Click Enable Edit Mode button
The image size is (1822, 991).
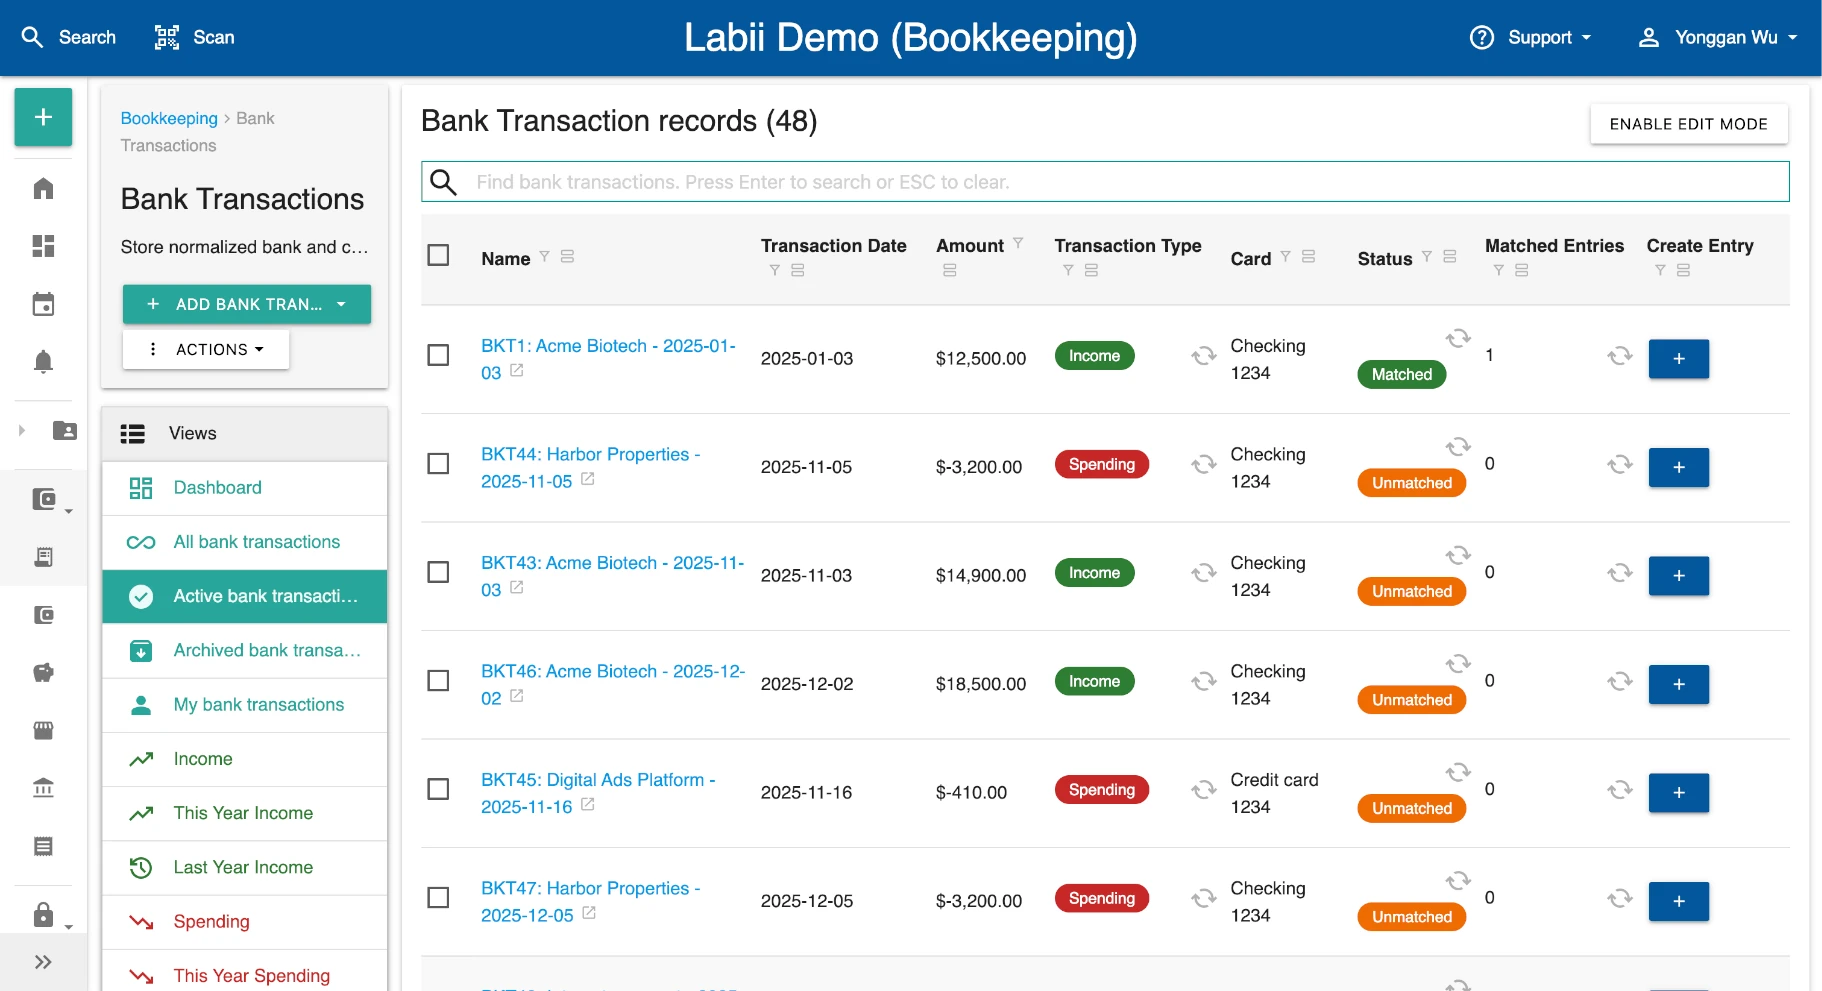1689,124
